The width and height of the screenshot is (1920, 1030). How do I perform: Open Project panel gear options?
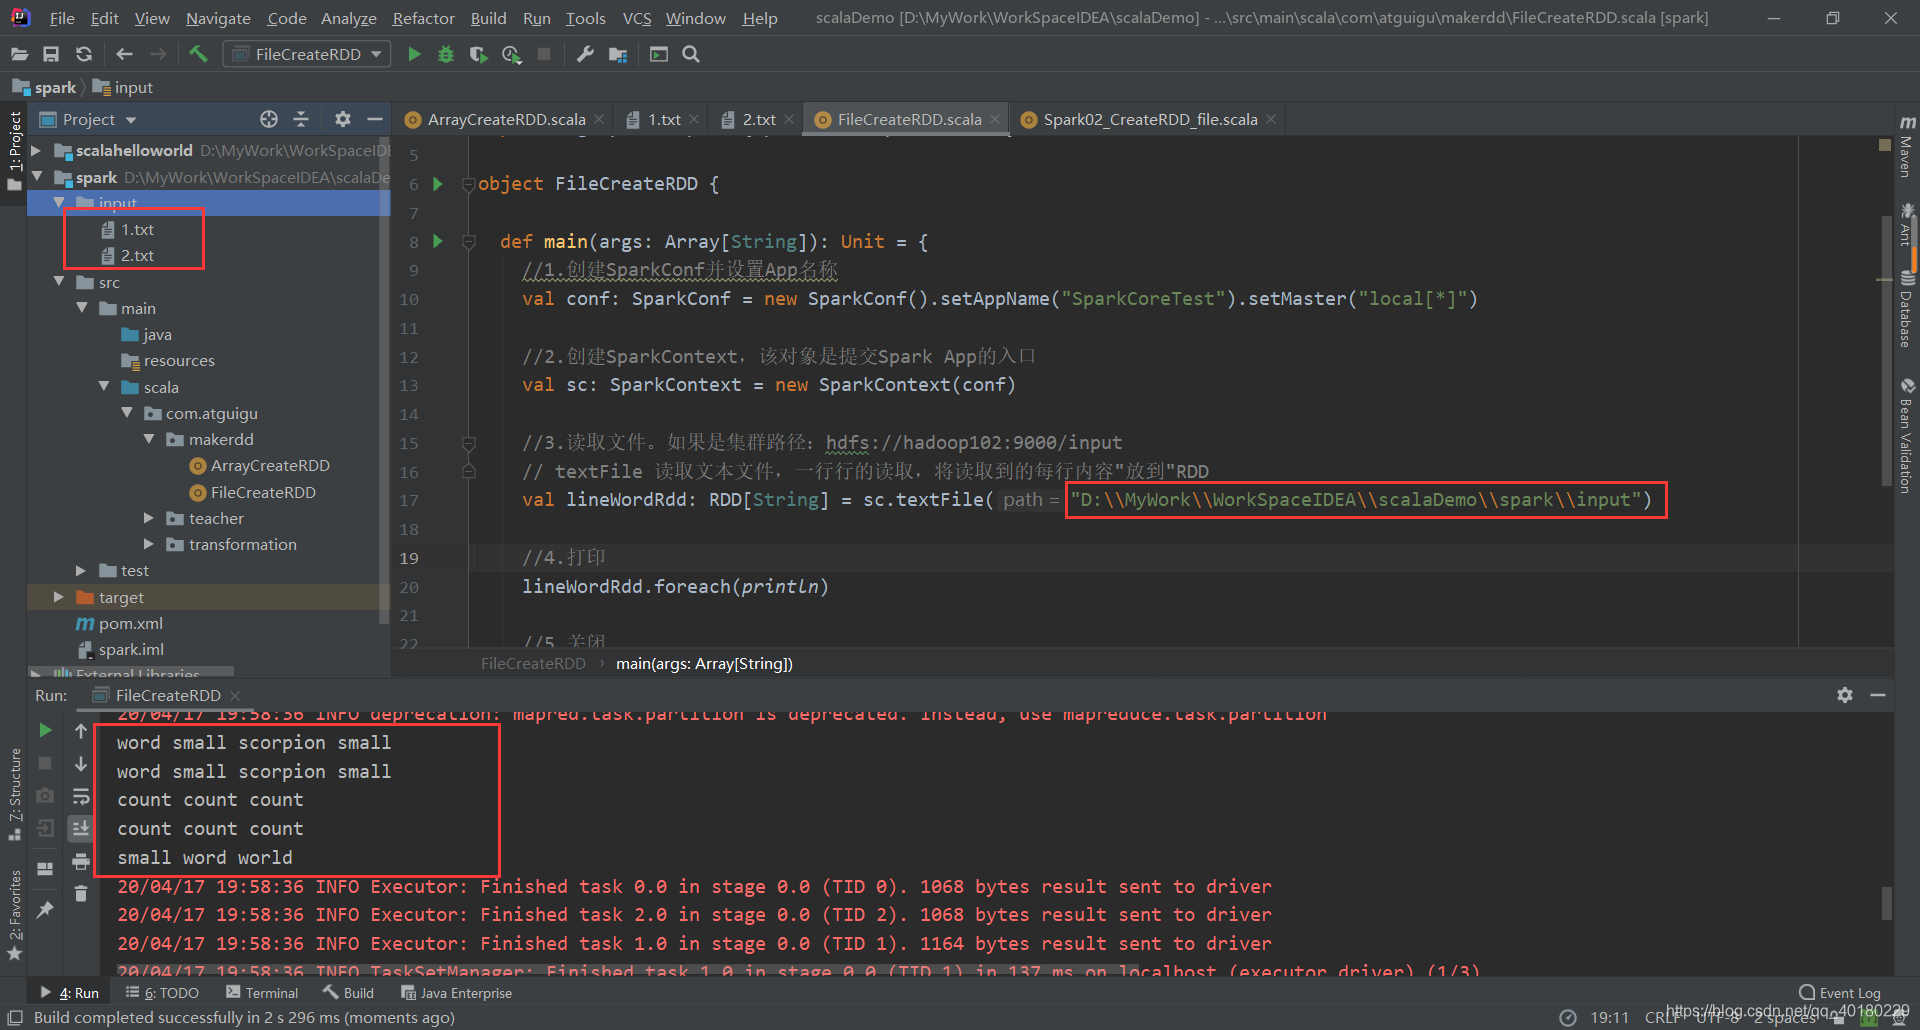click(343, 119)
